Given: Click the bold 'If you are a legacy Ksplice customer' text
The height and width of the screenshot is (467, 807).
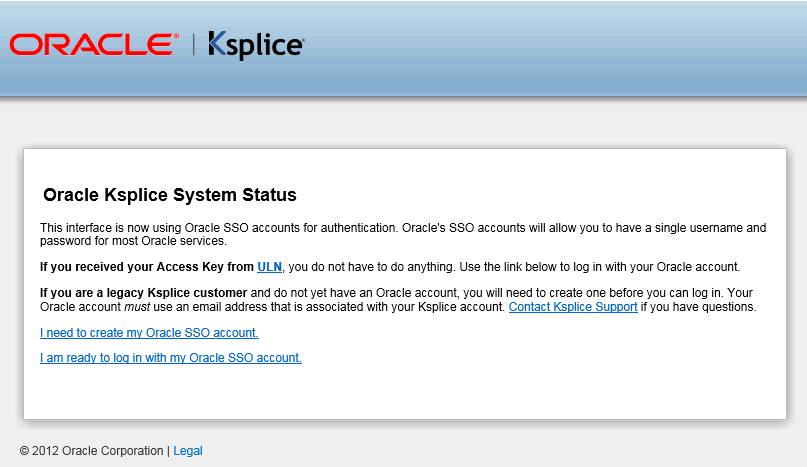Looking at the screenshot, I should pyautogui.click(x=144, y=293).
